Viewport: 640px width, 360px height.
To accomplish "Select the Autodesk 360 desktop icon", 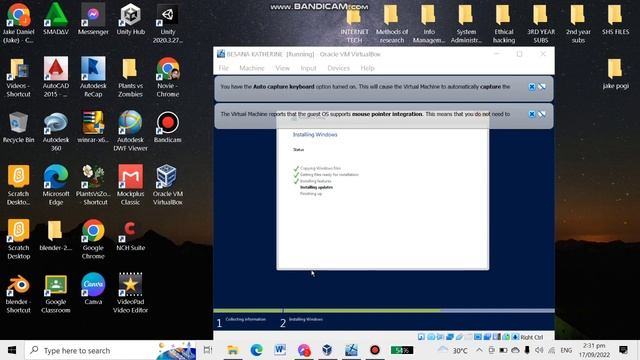I will pyautogui.click(x=56, y=131).
